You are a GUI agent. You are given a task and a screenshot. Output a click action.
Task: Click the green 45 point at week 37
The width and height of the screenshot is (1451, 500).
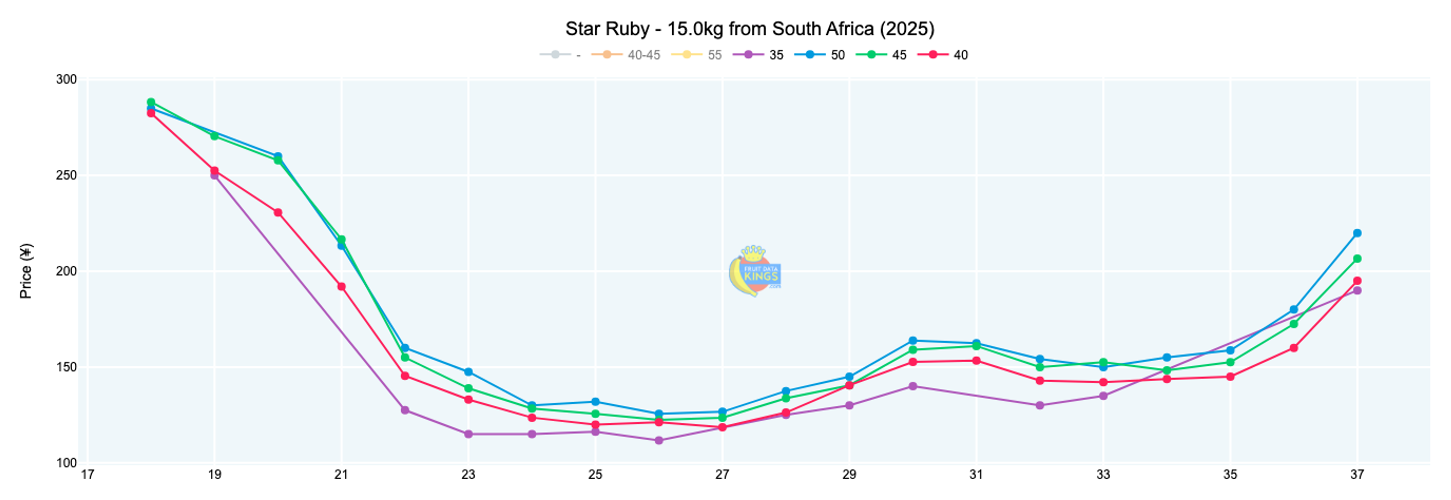(1357, 259)
